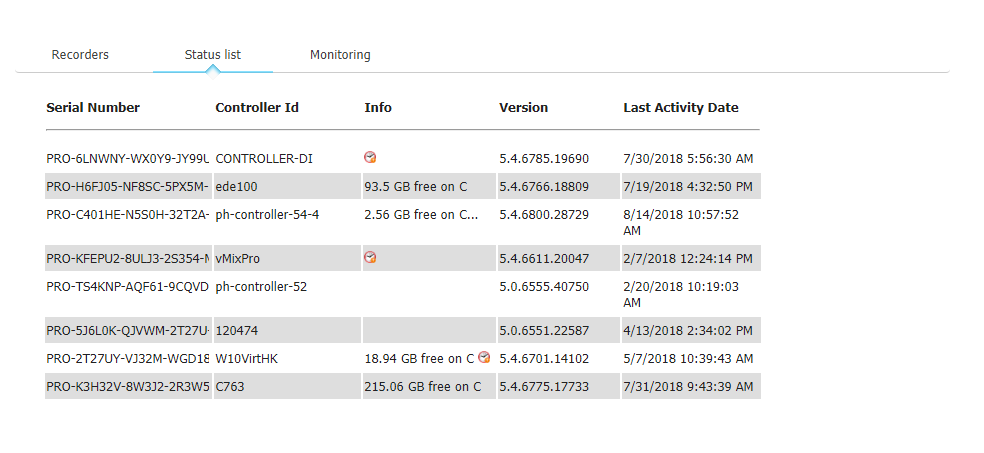
Task: Select the ede100 controller row
Action: (403, 186)
